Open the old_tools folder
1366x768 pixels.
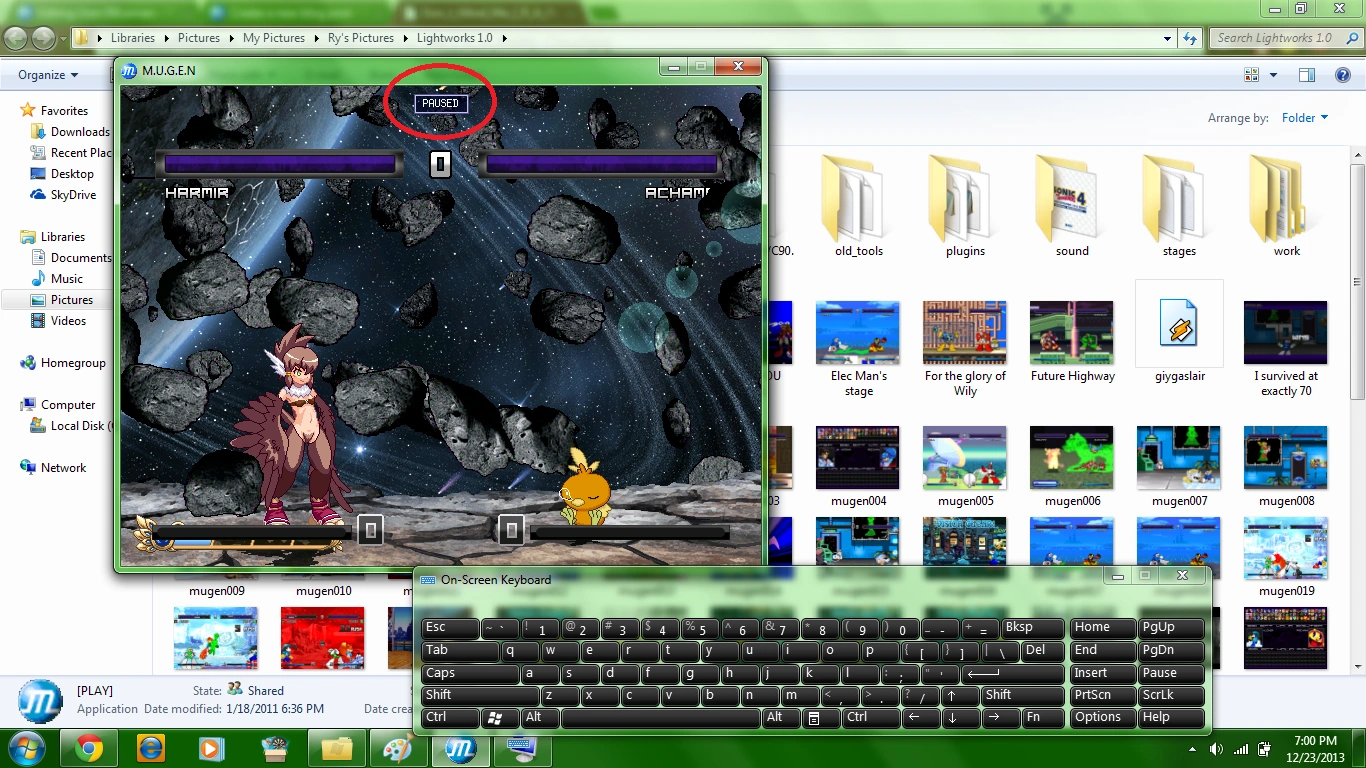(859, 205)
